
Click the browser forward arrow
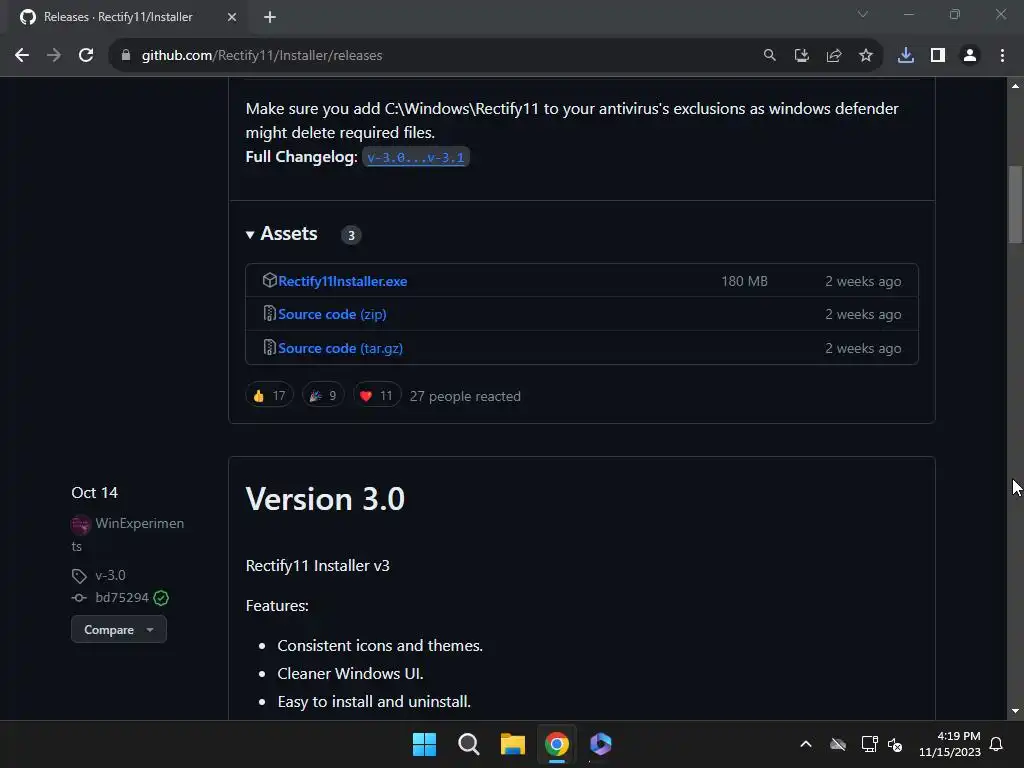point(54,56)
